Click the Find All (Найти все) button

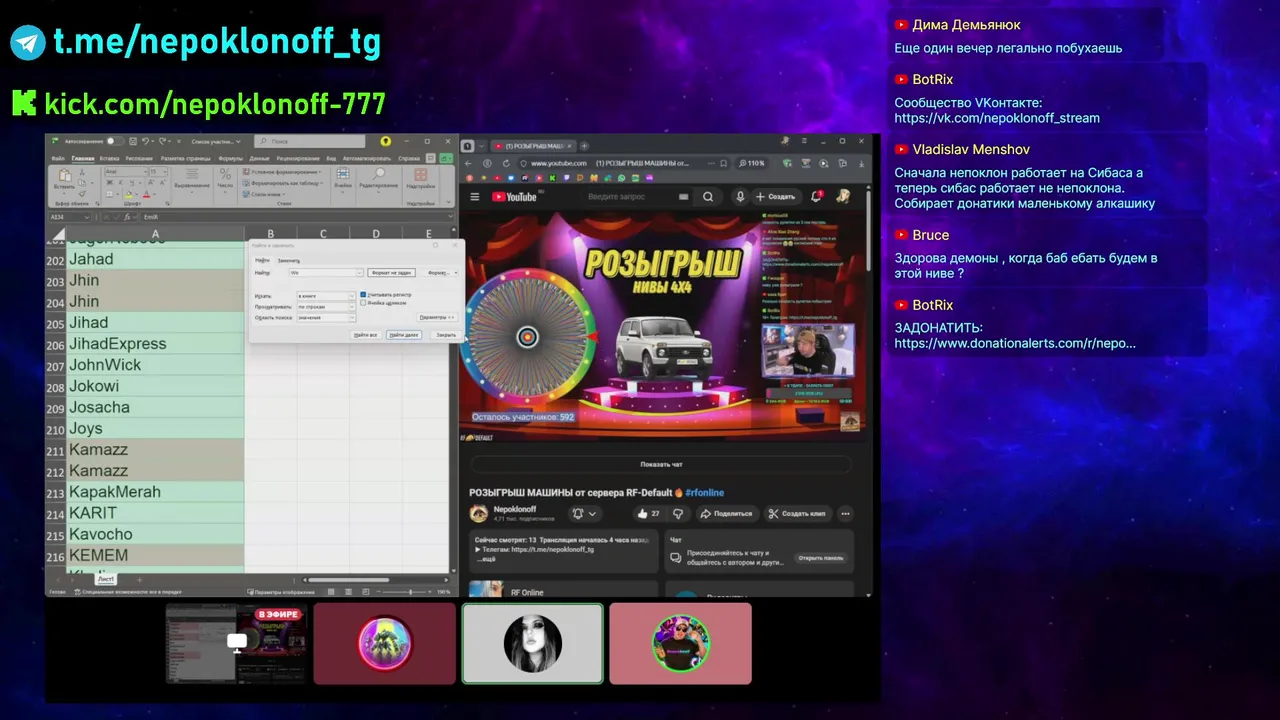pyautogui.click(x=365, y=335)
